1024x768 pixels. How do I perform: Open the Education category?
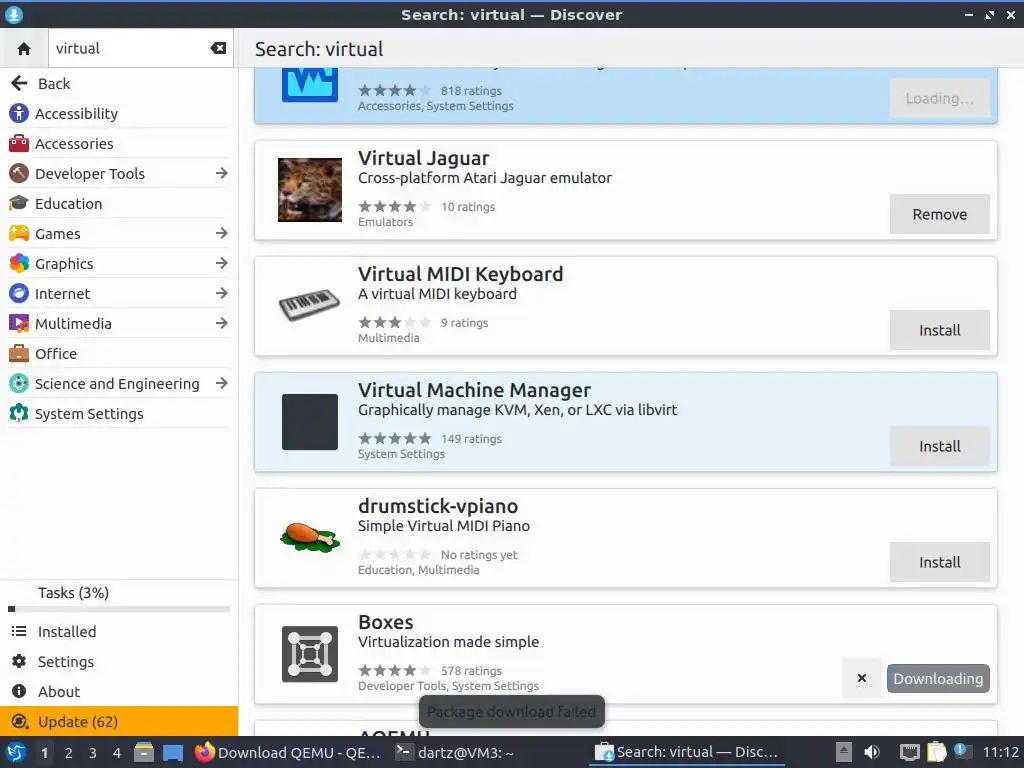pos(119,204)
